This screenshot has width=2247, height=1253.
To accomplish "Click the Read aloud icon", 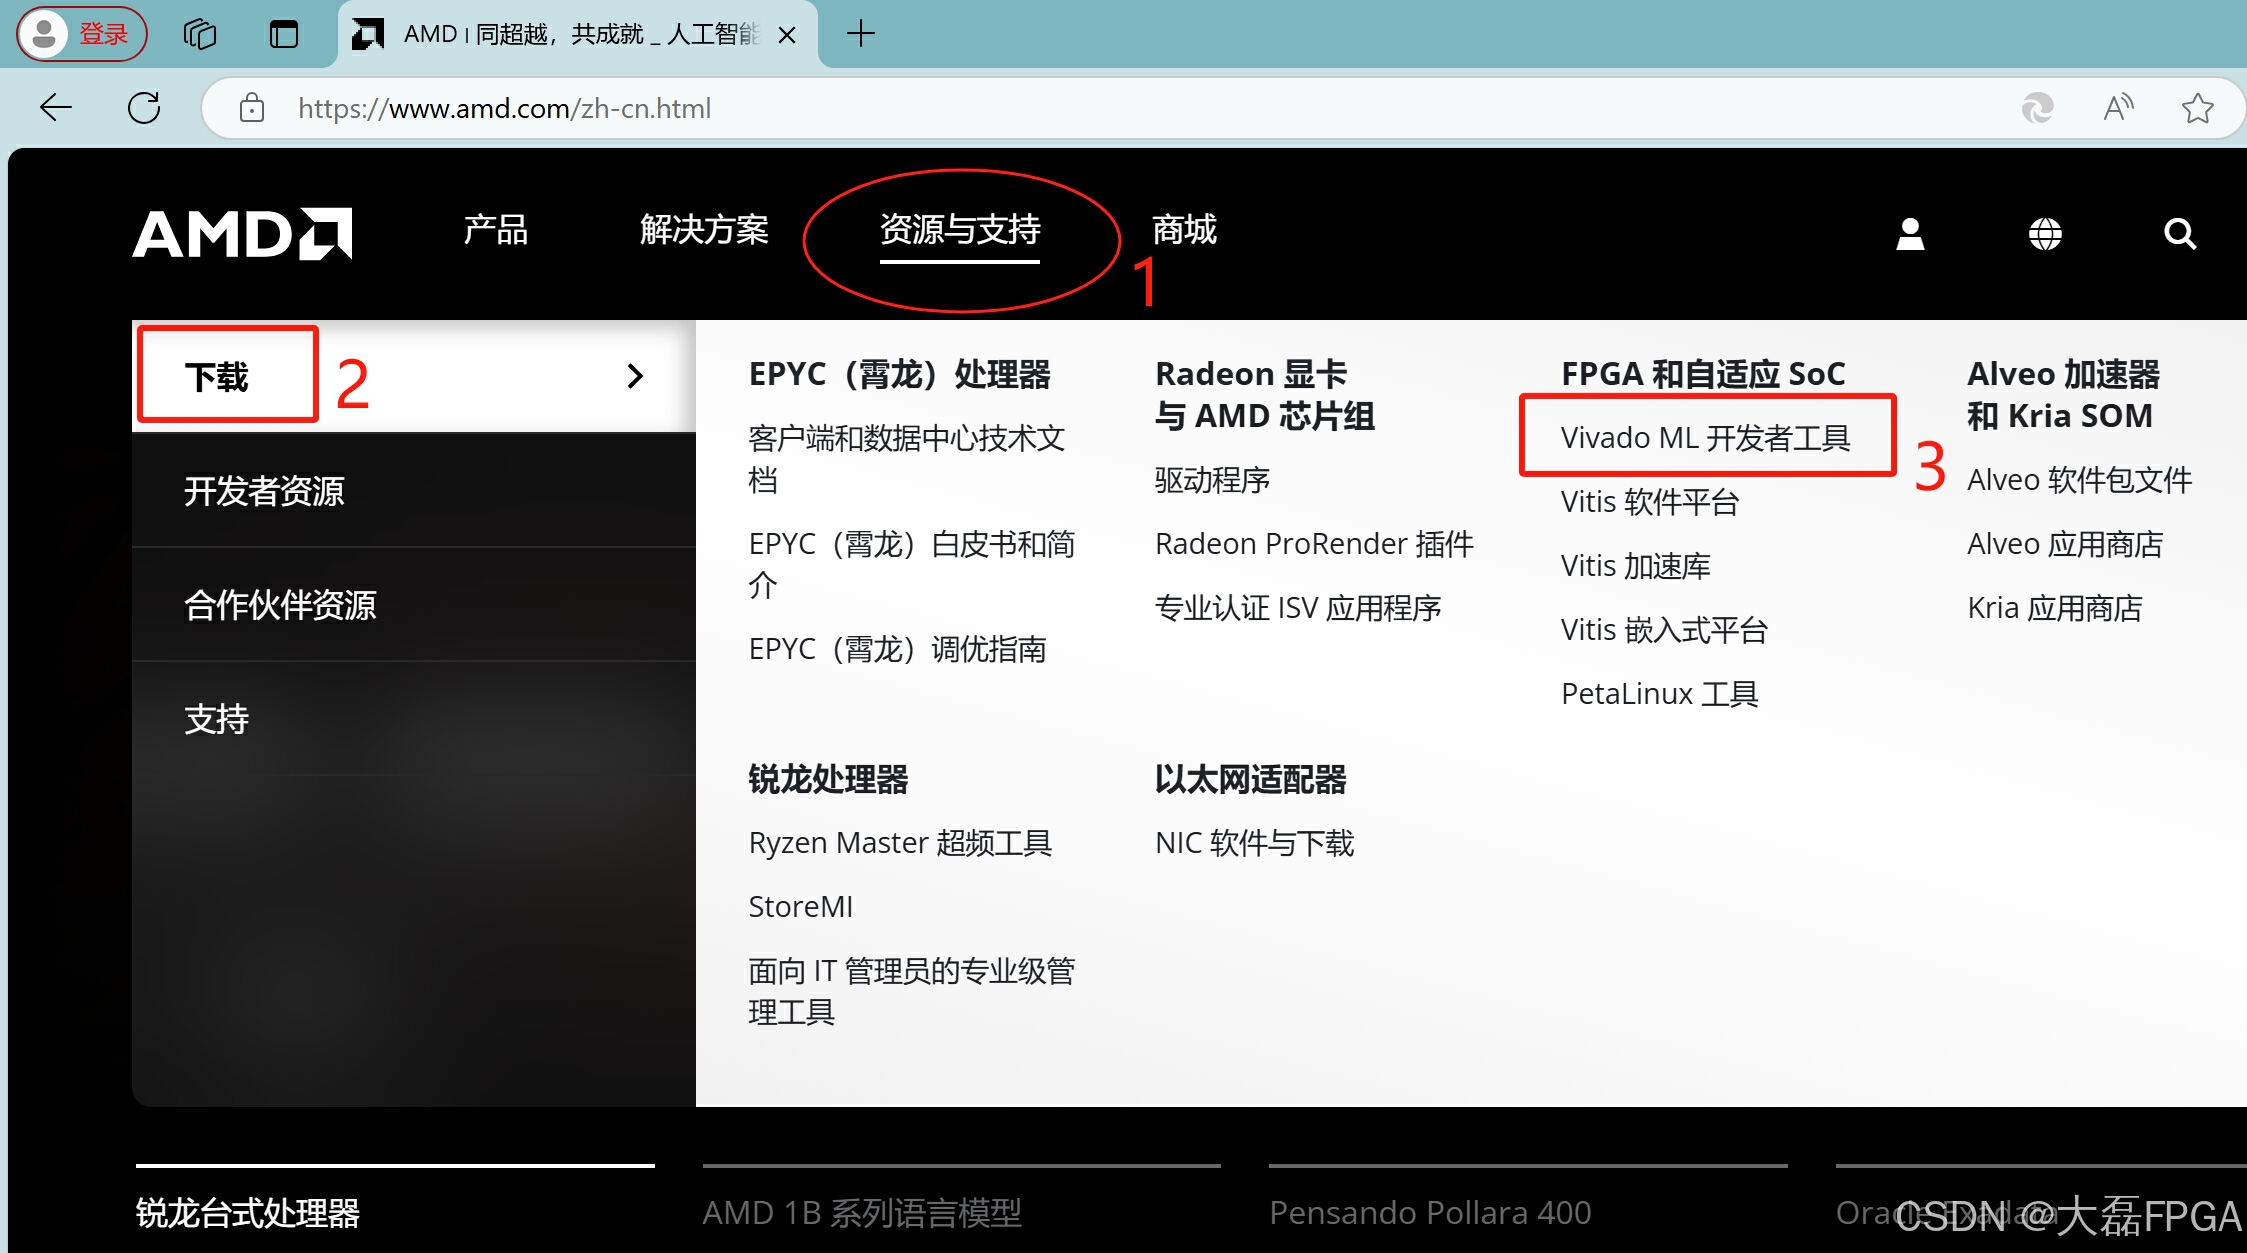I will tap(2118, 107).
